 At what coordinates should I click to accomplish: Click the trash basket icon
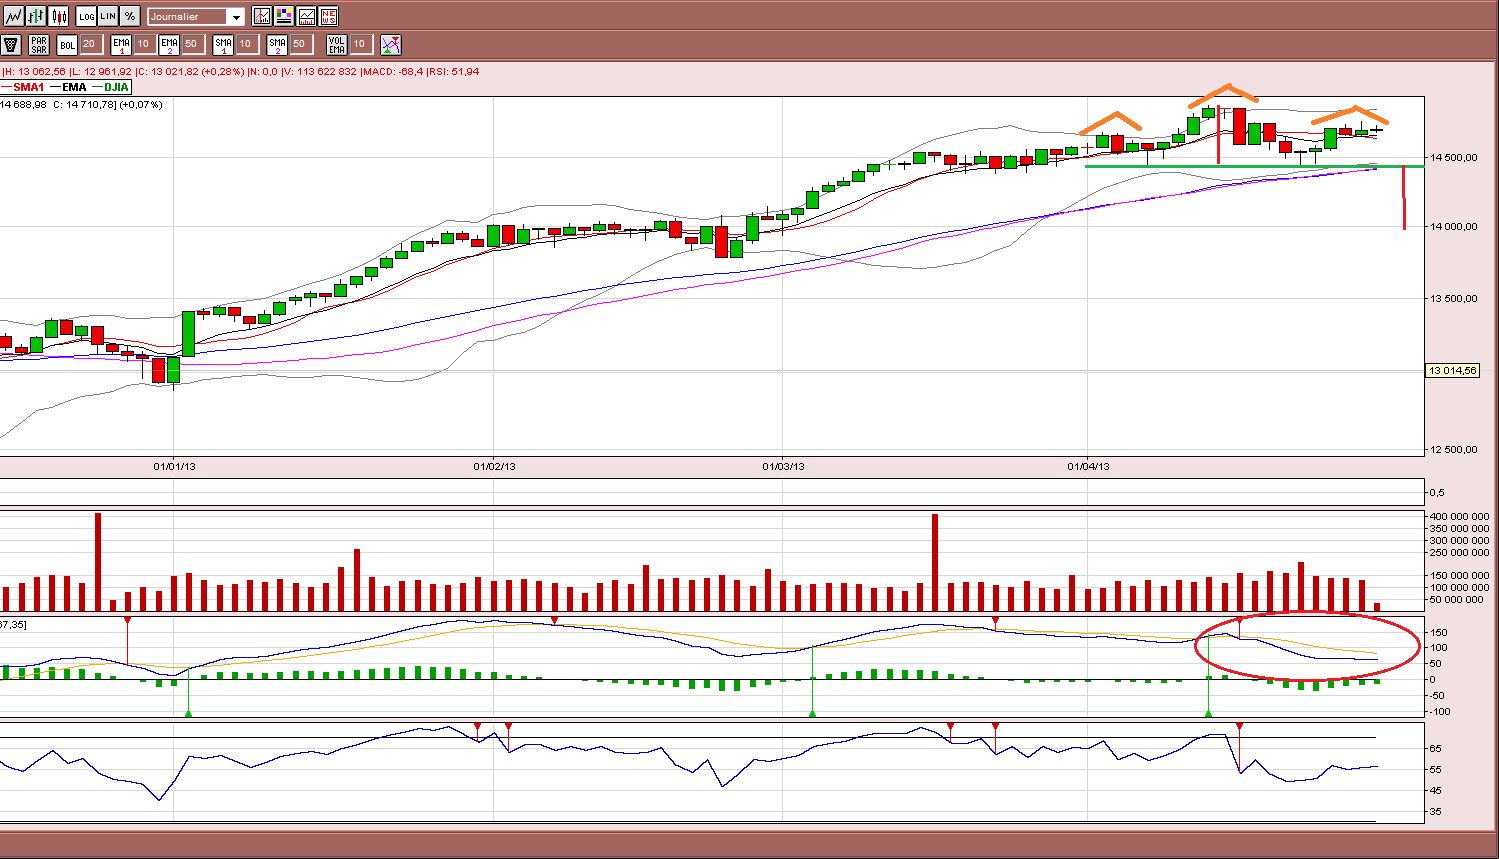pos(12,44)
